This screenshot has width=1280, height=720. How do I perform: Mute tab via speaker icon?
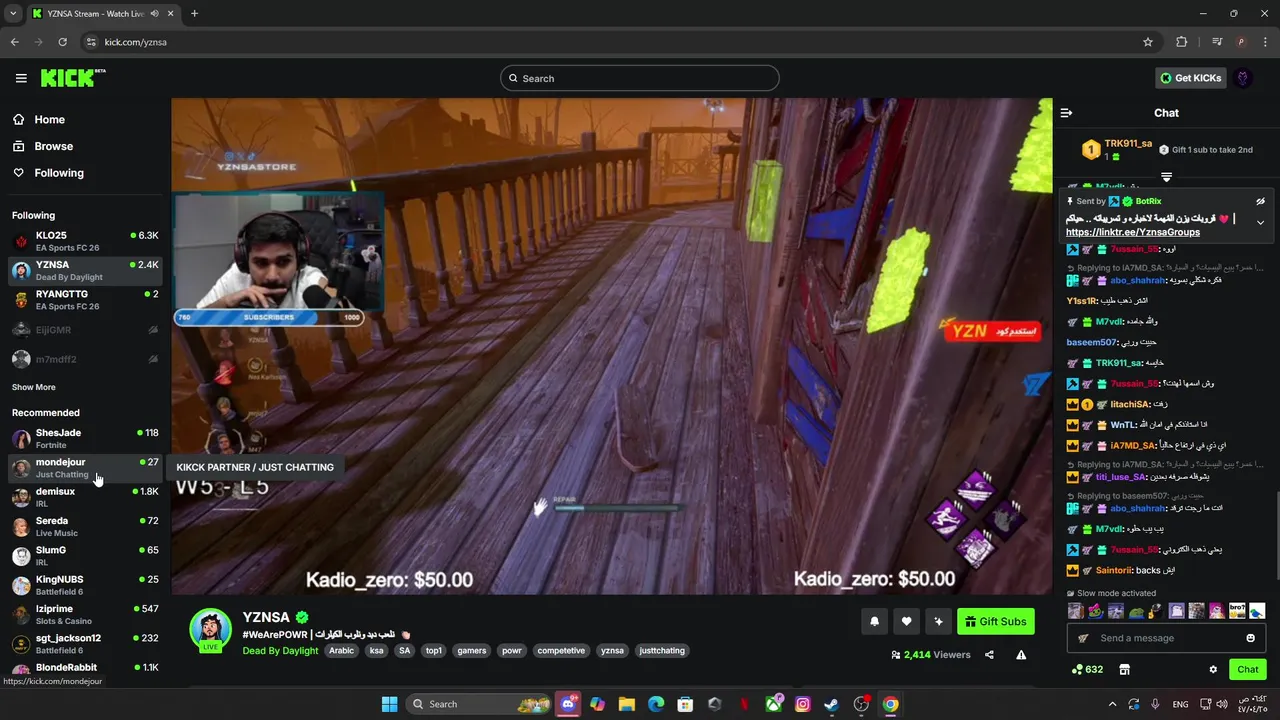(155, 14)
